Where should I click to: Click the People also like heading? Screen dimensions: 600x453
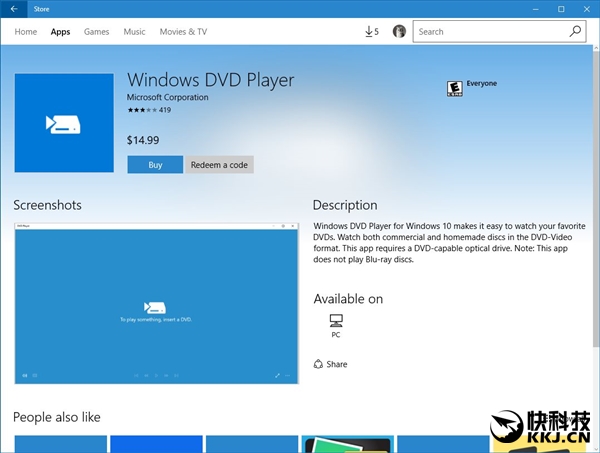coord(57,417)
